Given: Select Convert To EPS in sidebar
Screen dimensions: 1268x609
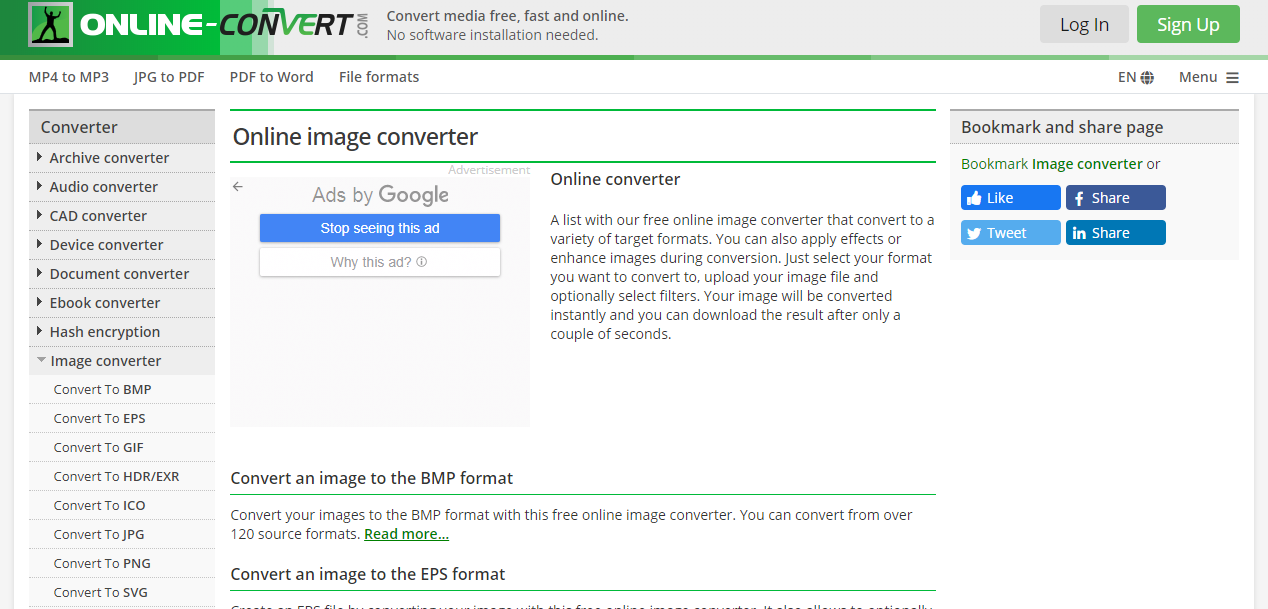Looking at the screenshot, I should pyautogui.click(x=99, y=419).
